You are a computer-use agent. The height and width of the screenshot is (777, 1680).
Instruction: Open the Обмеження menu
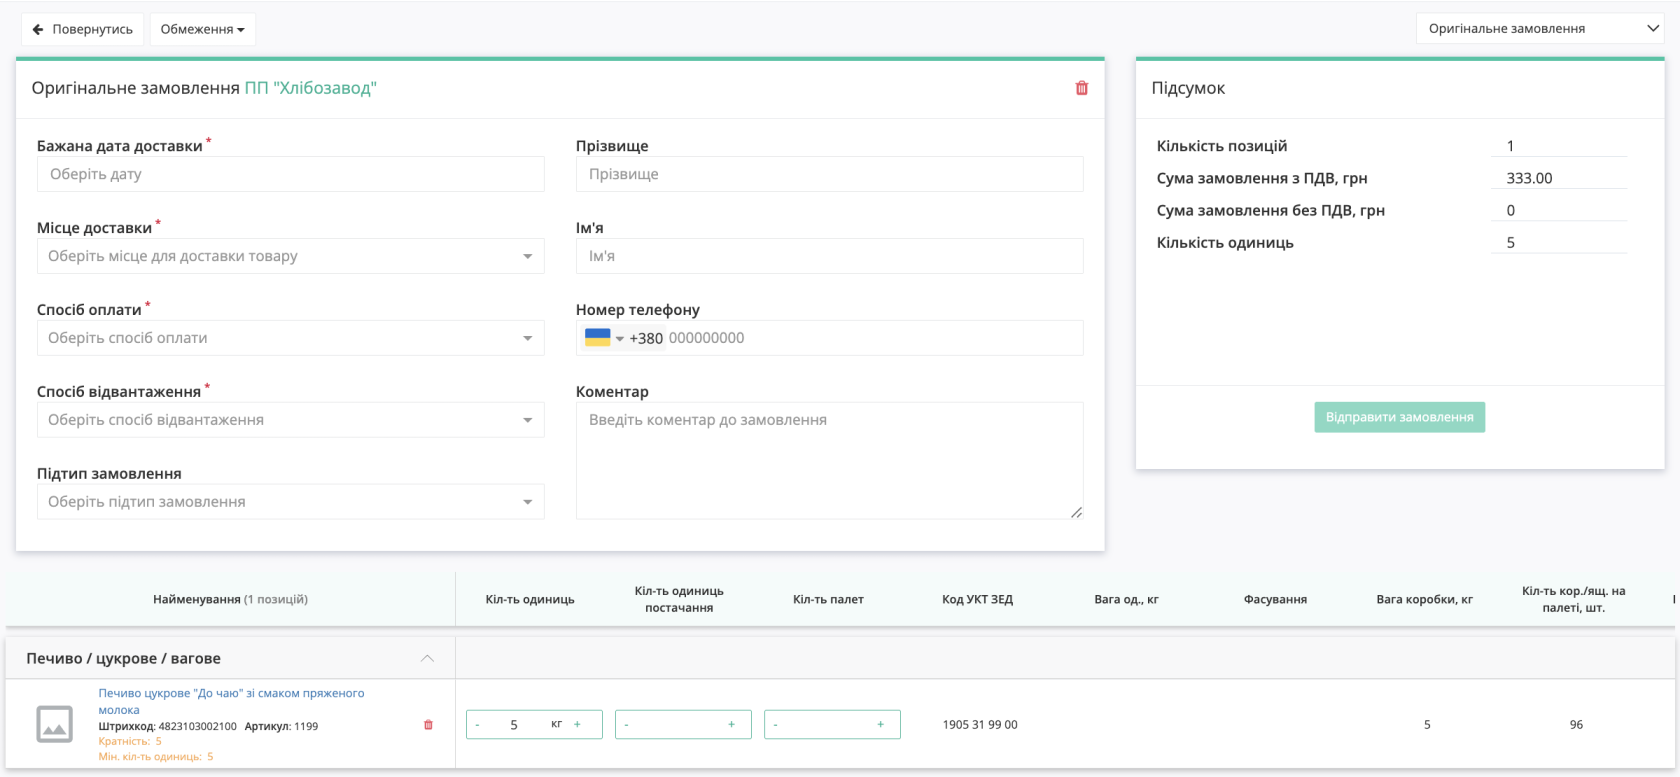click(x=203, y=29)
